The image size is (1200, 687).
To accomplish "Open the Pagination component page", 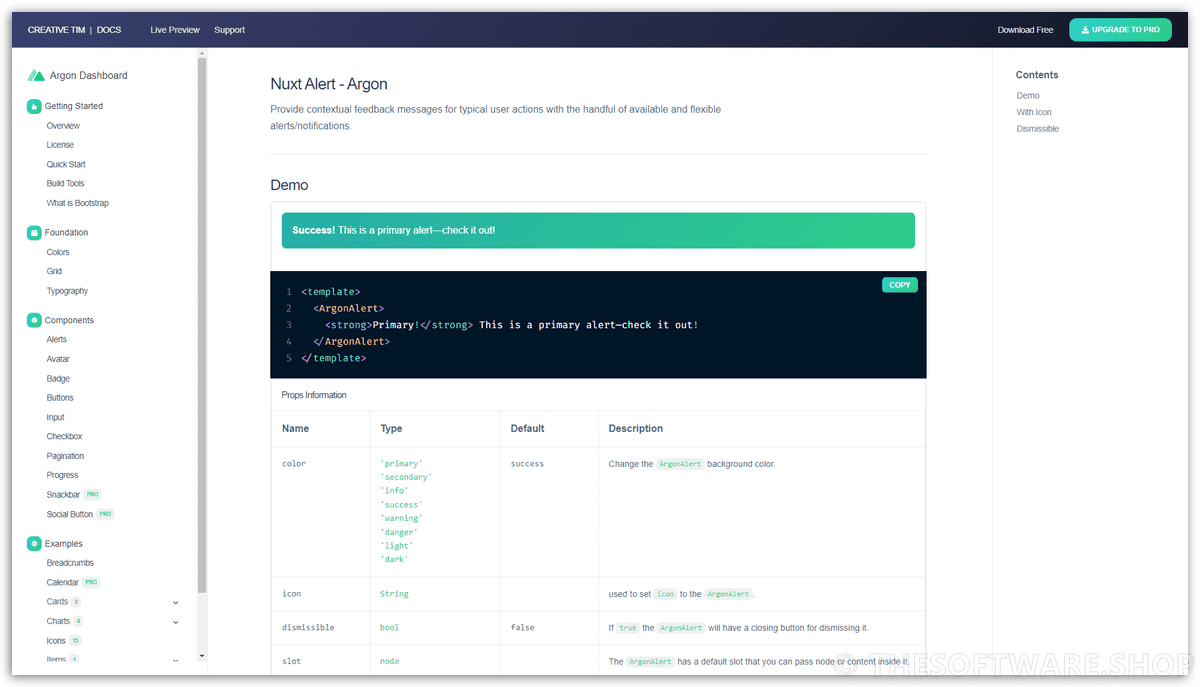I will point(65,456).
